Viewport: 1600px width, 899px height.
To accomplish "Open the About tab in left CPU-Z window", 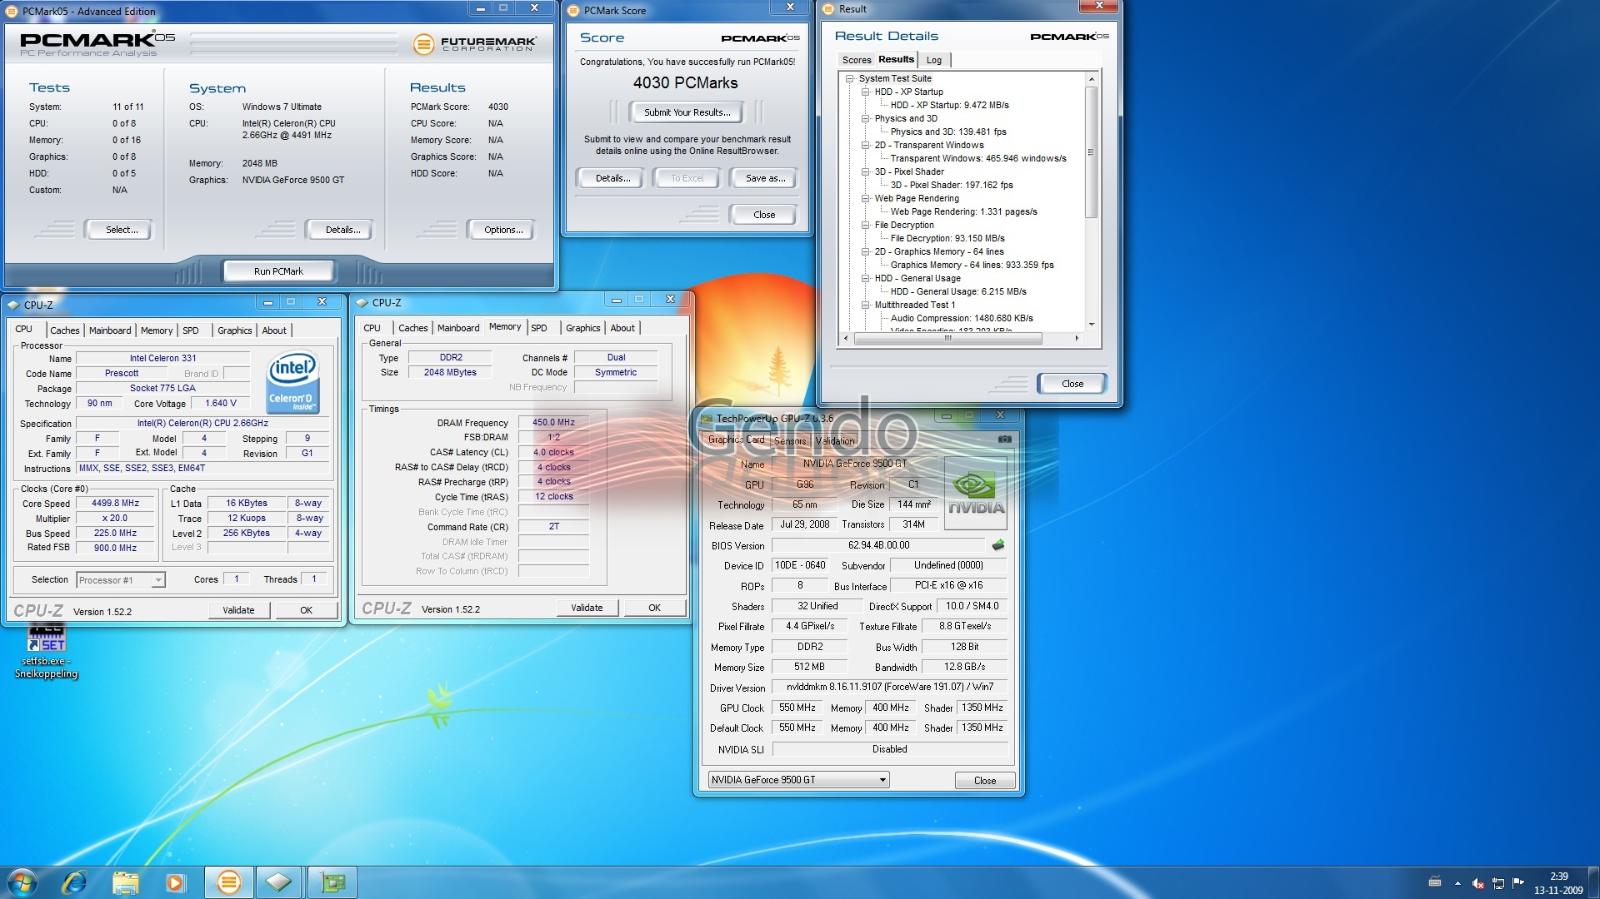I will 274,330.
